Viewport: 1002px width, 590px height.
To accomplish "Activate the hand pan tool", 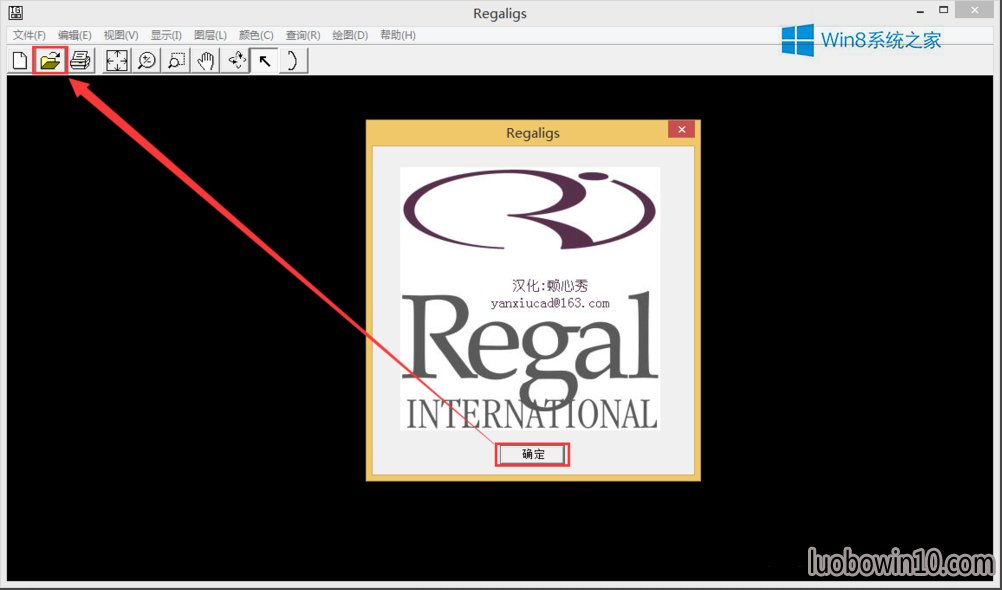I will pos(206,61).
